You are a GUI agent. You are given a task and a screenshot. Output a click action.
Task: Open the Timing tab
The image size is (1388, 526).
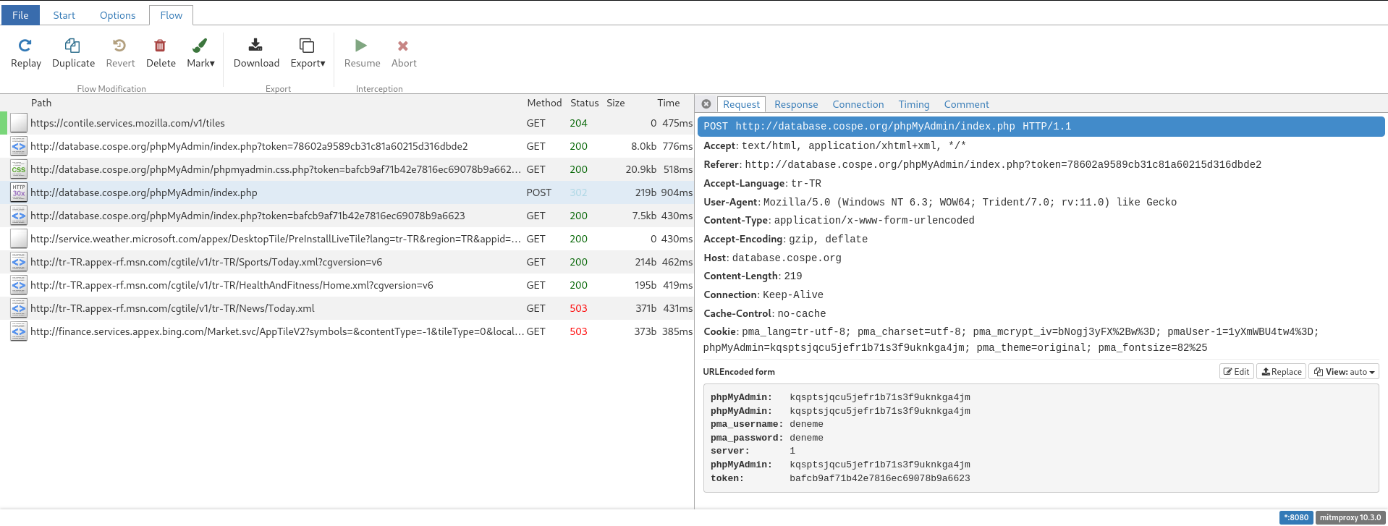pyautogui.click(x=914, y=104)
